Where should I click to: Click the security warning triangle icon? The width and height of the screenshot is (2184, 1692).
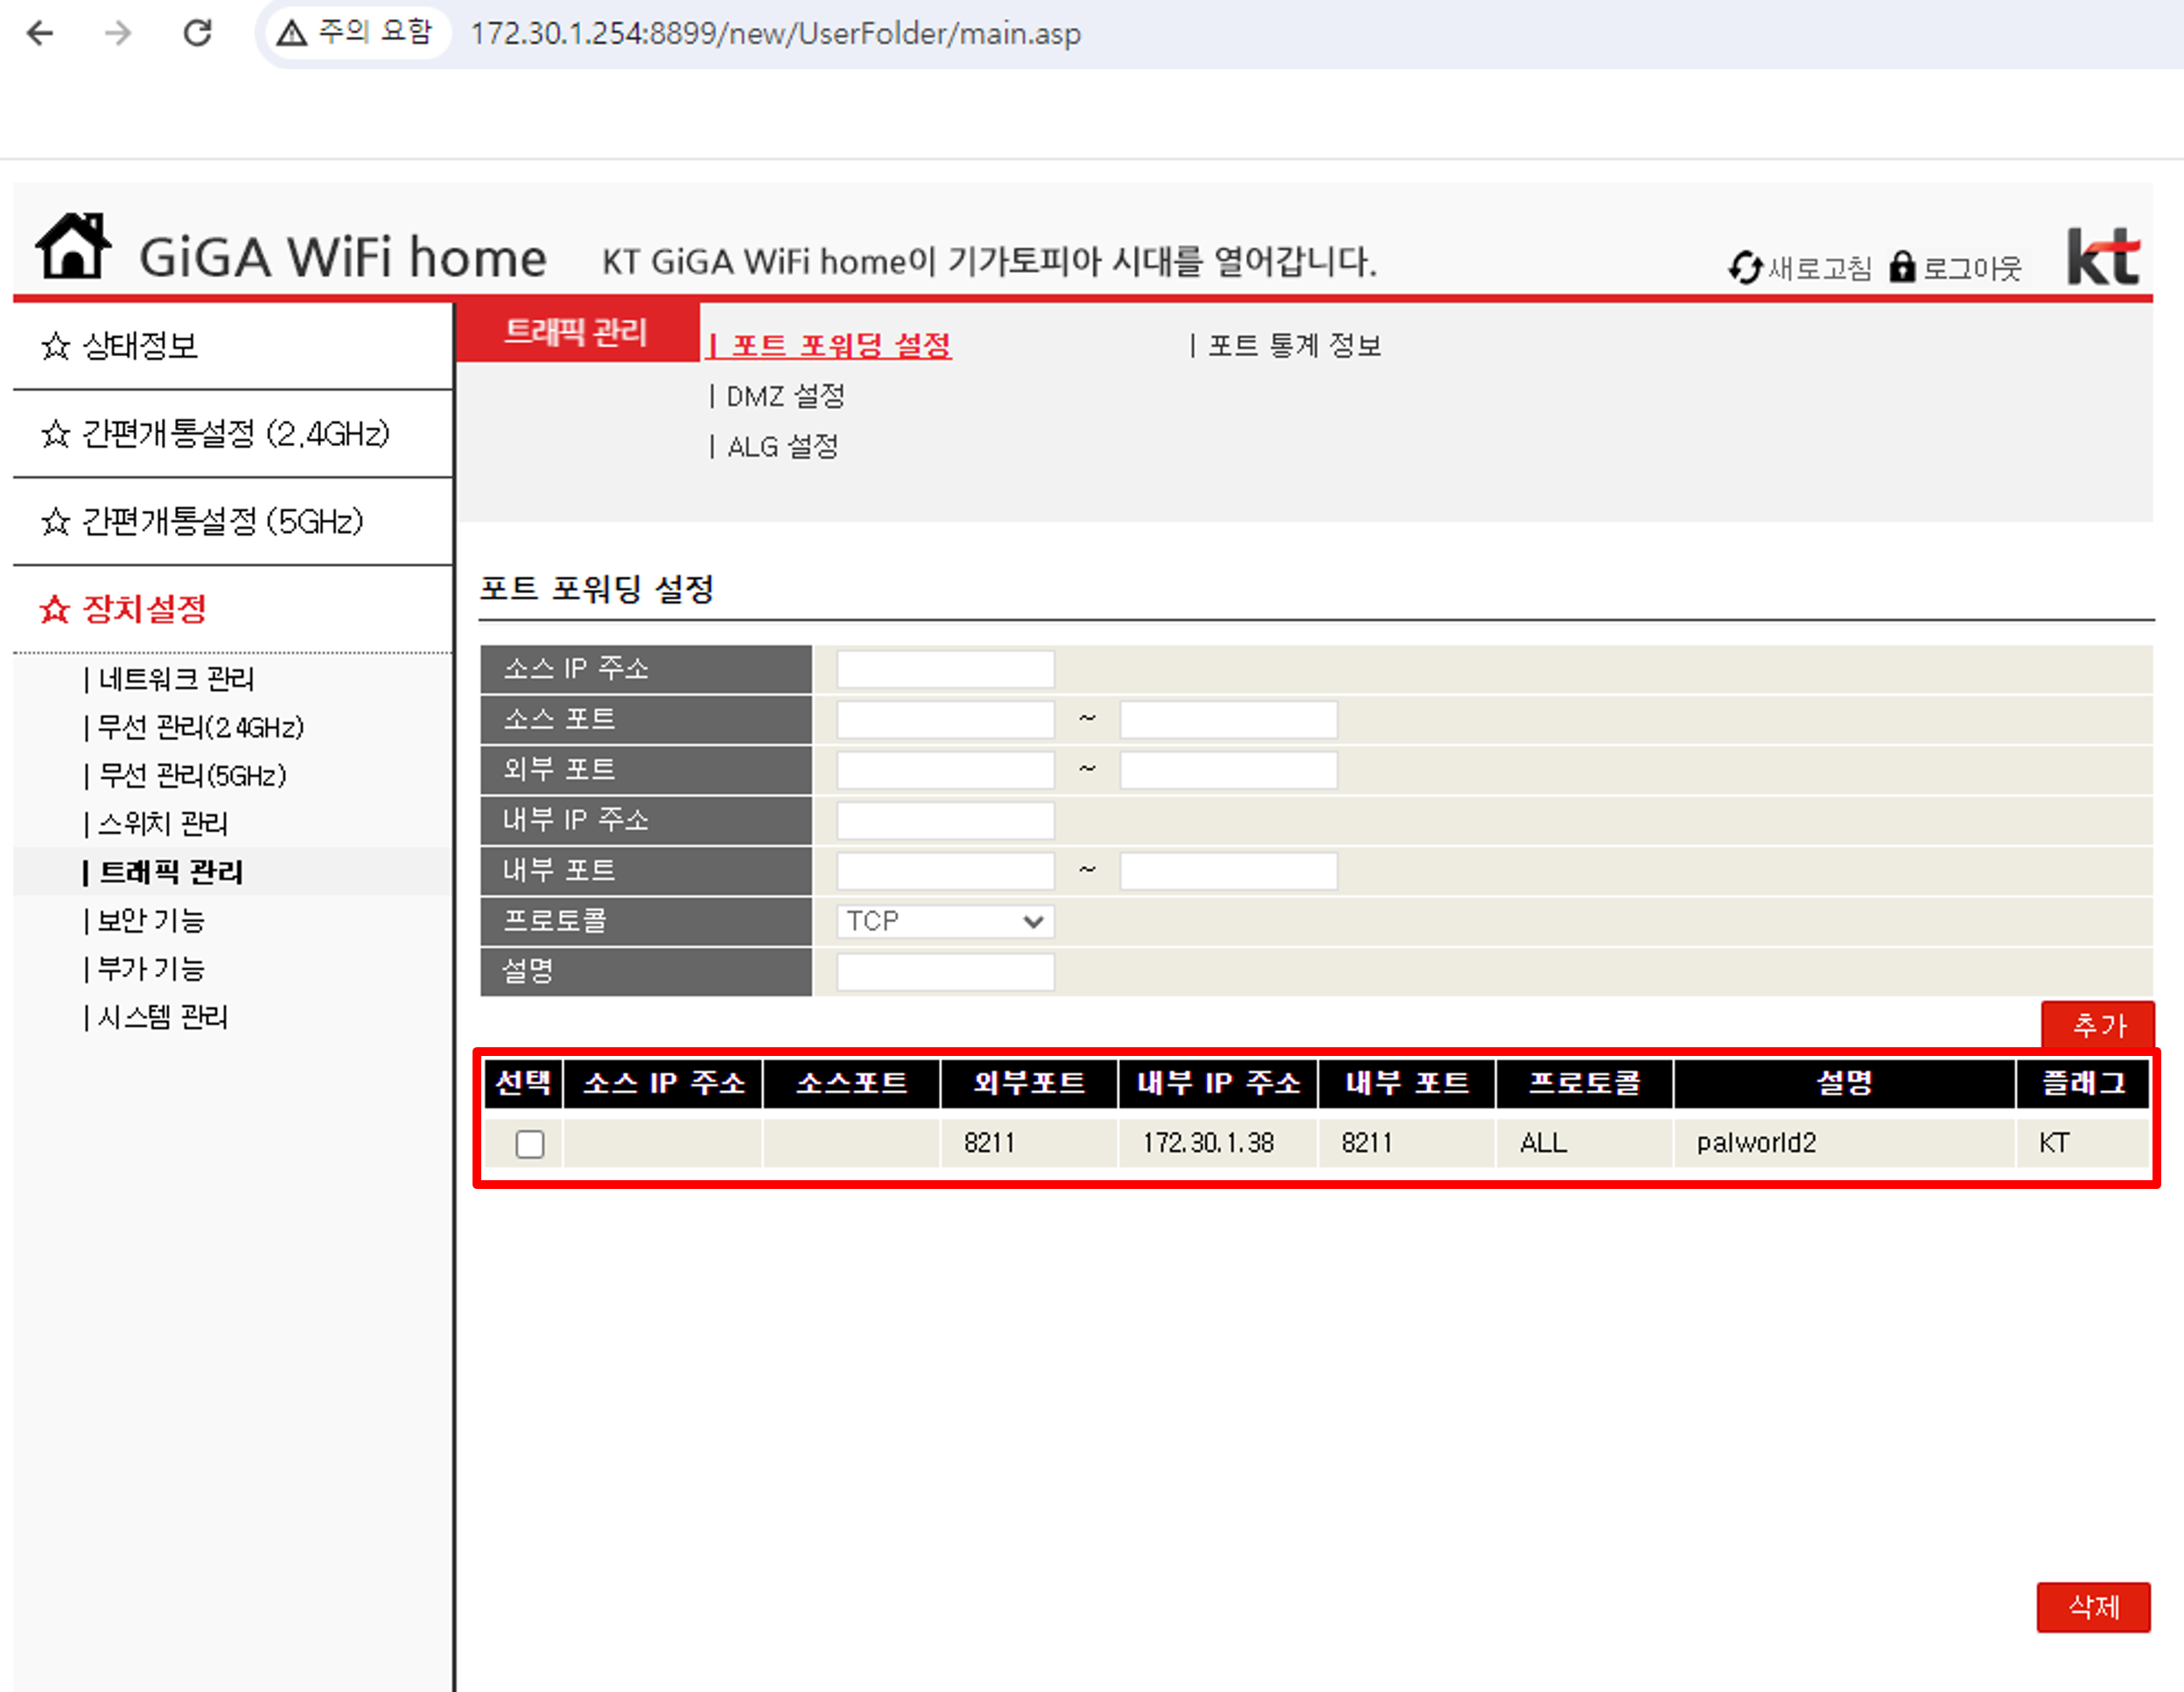point(291,33)
